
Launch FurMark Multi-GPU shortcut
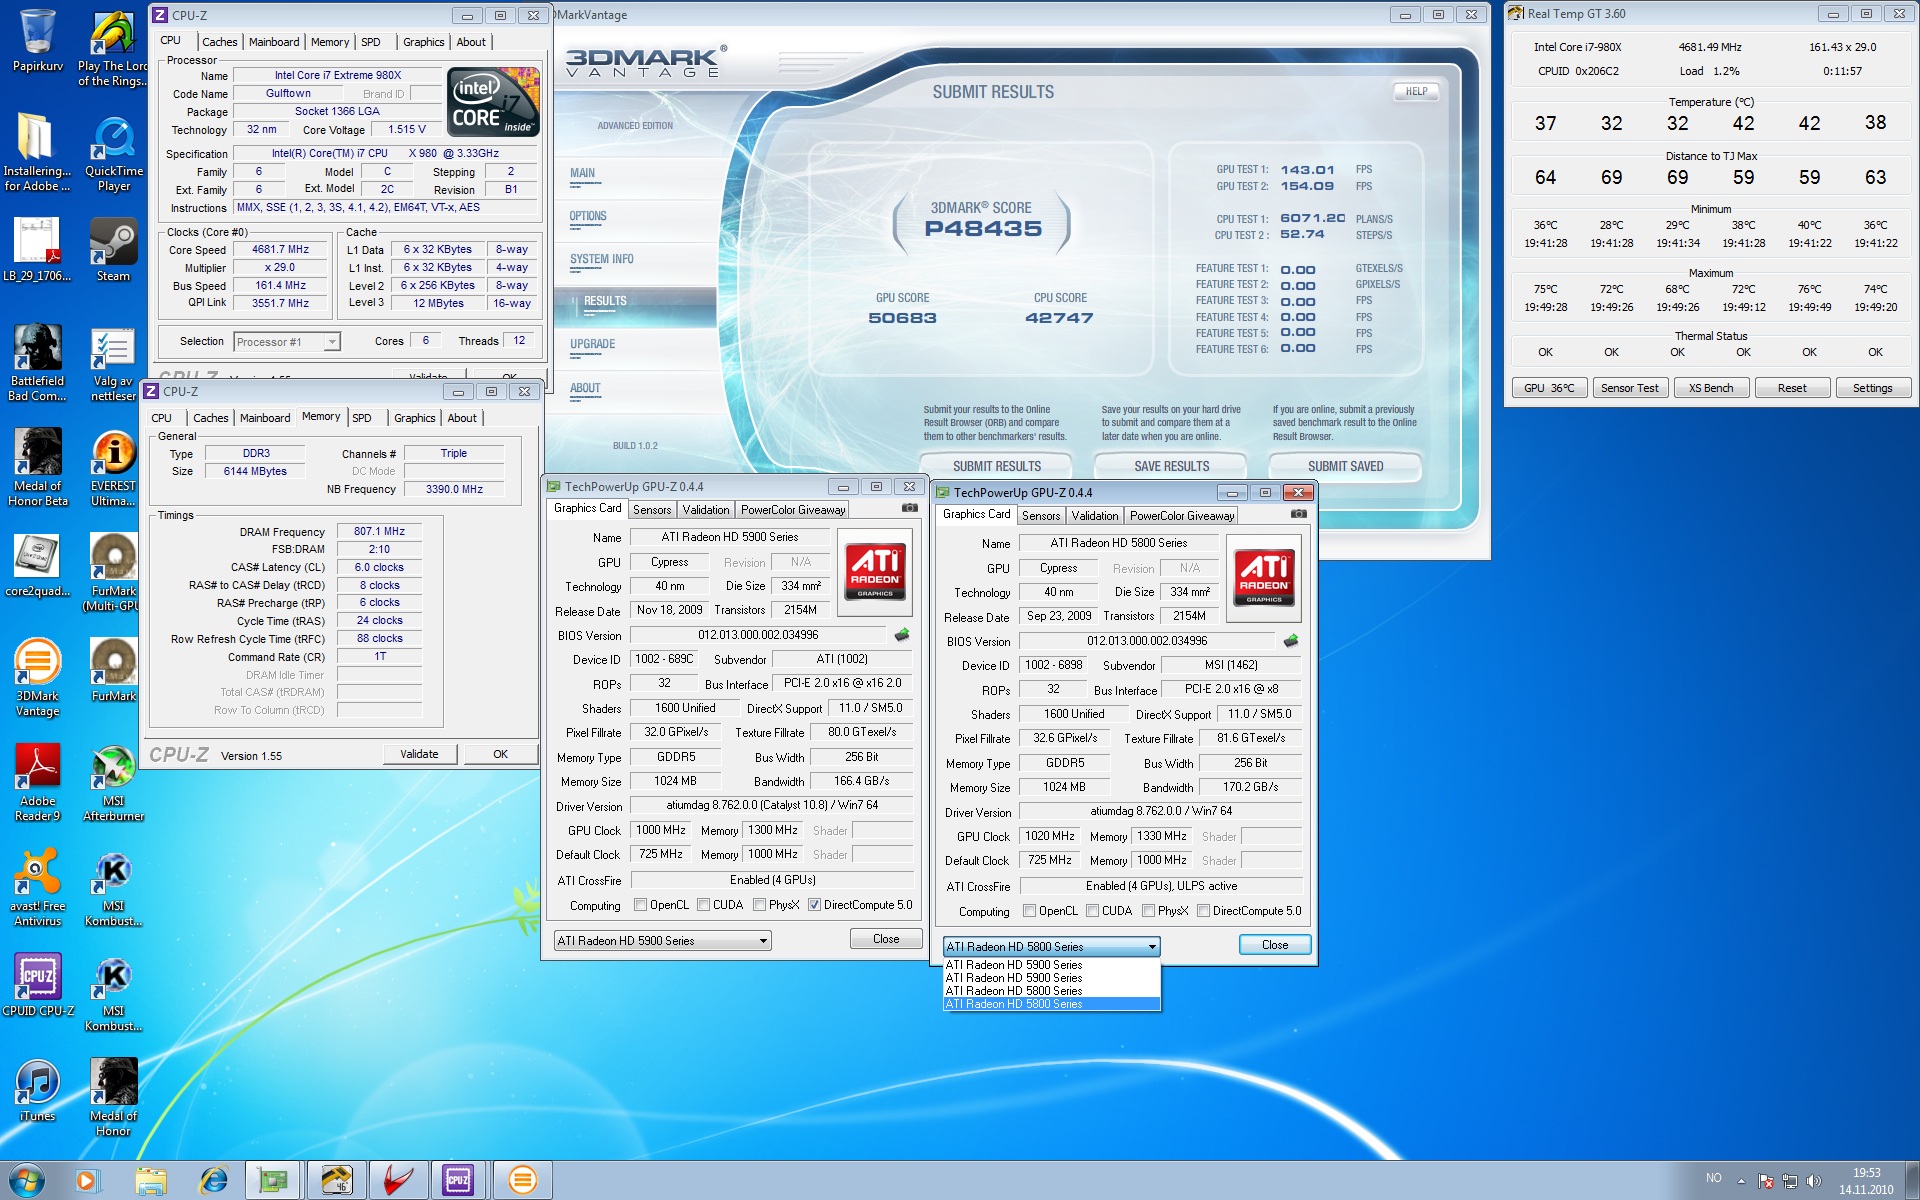113,572
